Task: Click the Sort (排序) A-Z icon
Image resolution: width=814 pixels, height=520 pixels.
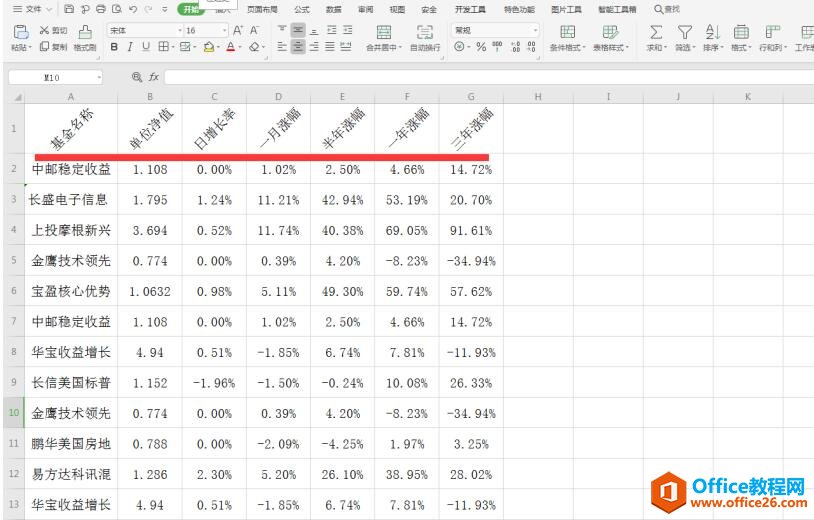Action: (712, 32)
